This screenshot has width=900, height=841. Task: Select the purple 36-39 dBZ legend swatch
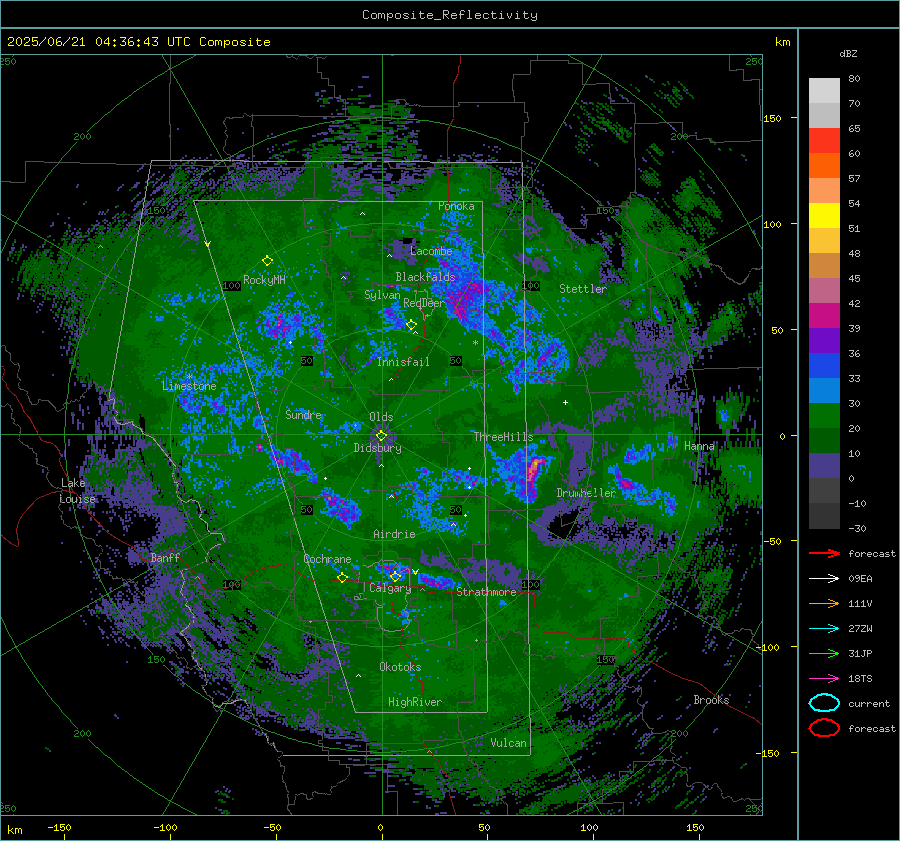(824, 341)
